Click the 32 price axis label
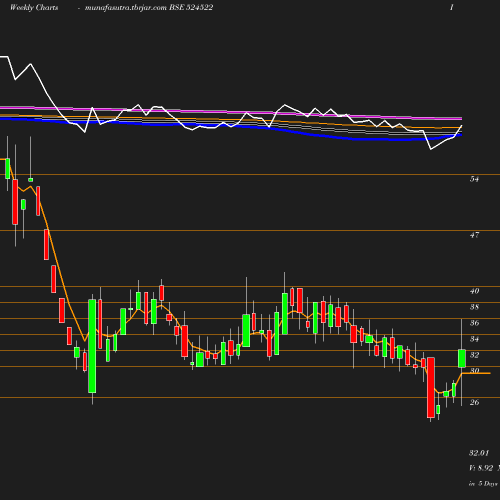 pyautogui.click(x=474, y=355)
